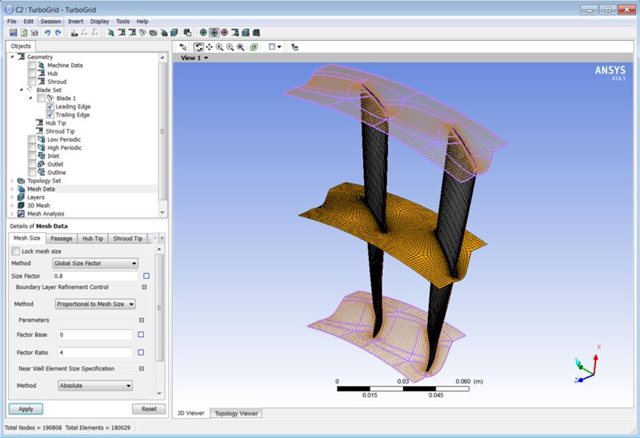Click the second file icon in the toolbar
The height and width of the screenshot is (438, 640).
[24, 33]
